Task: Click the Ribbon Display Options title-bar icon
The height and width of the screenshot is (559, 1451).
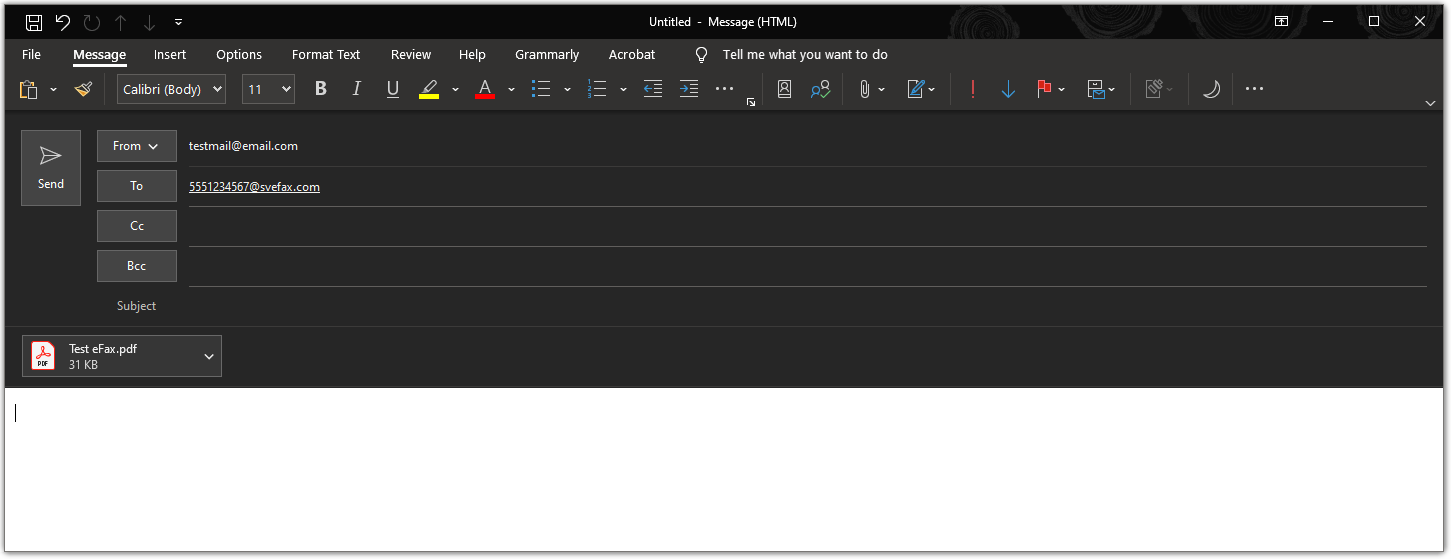Action: pos(1281,21)
